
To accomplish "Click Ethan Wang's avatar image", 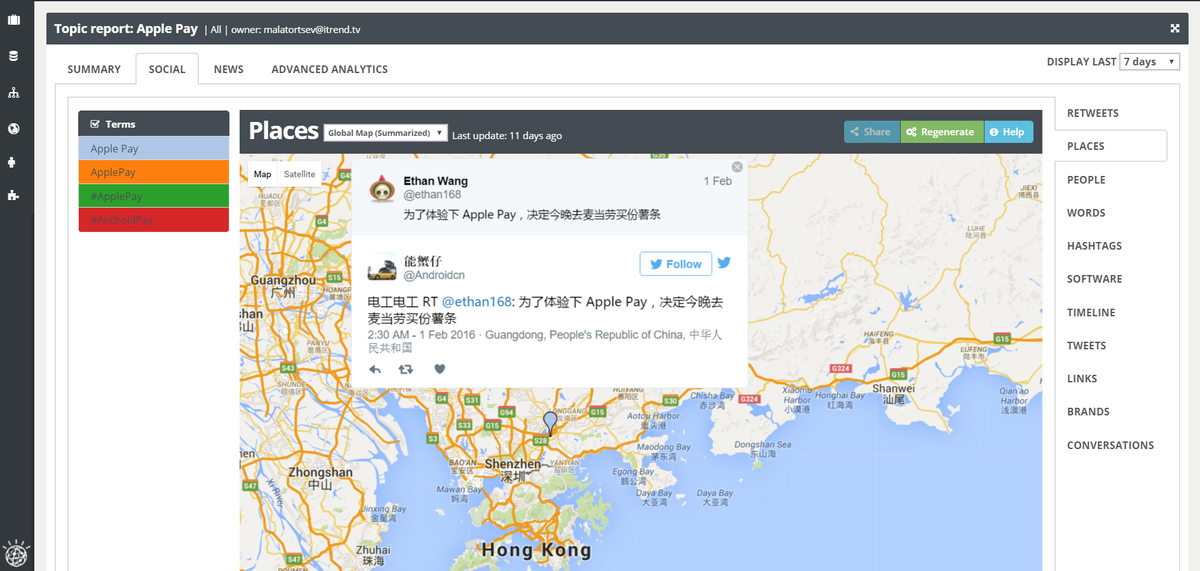I will [x=383, y=188].
